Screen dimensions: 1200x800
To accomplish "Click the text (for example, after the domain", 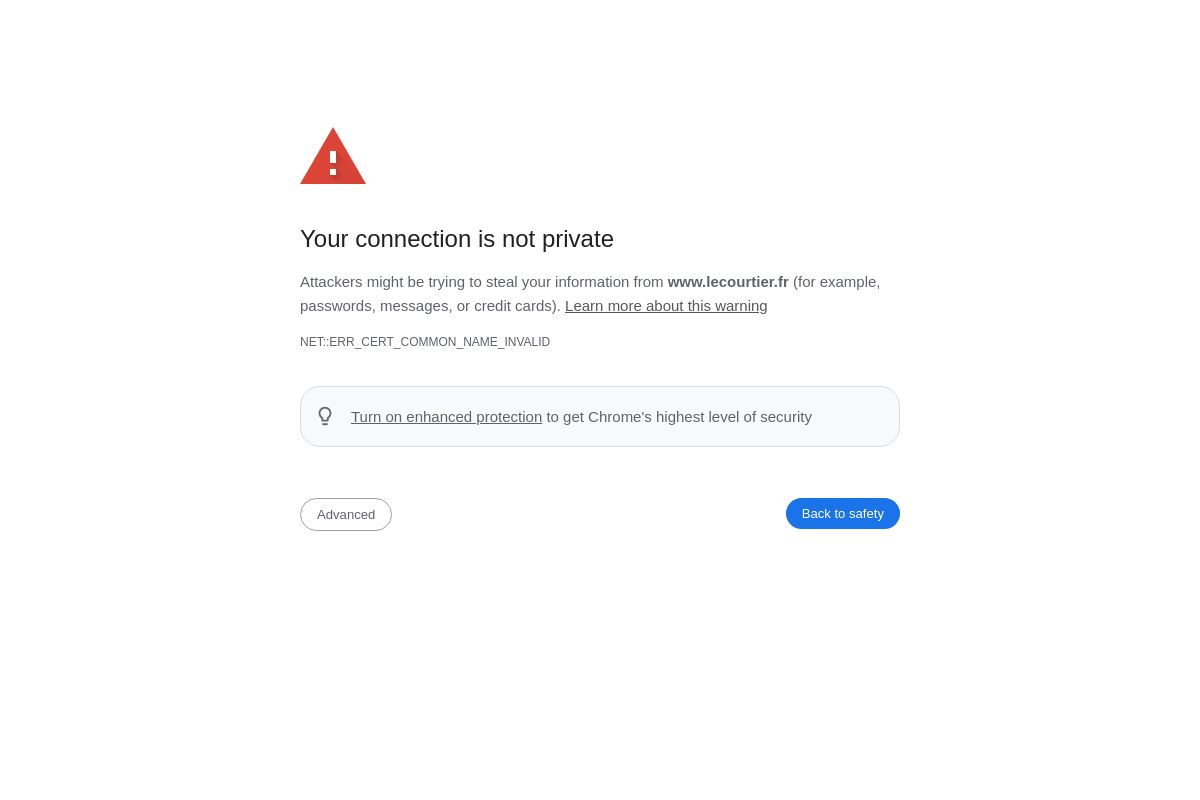I will 836,282.
